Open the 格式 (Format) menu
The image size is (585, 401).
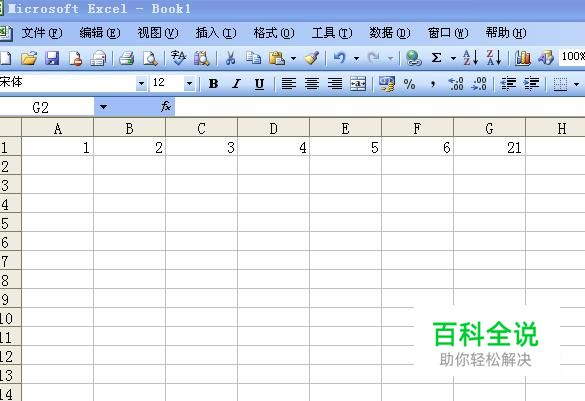(274, 33)
